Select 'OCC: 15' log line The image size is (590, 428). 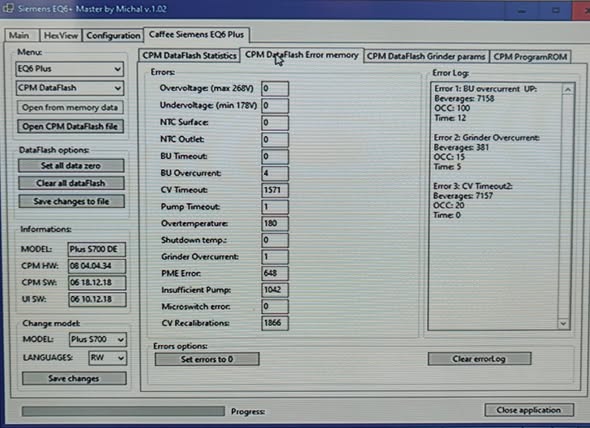pos(449,157)
